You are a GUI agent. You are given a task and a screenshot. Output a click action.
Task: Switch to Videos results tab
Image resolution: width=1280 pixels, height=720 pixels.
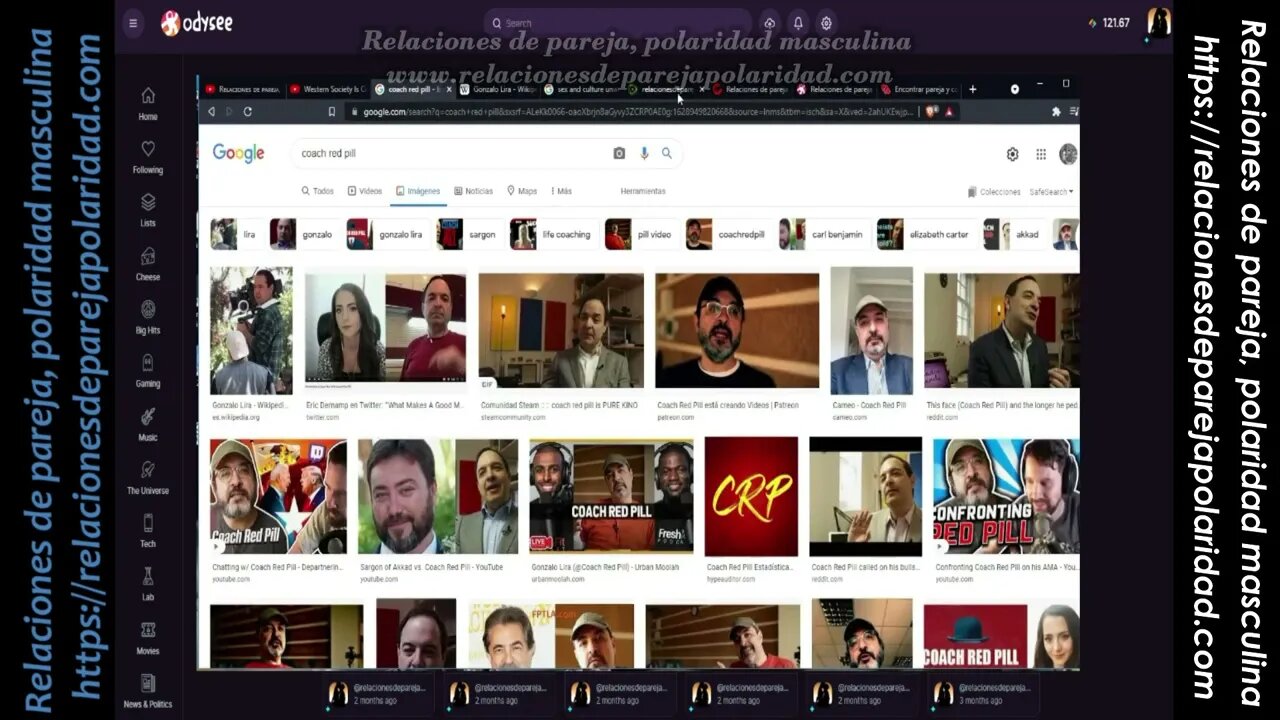tap(365, 191)
